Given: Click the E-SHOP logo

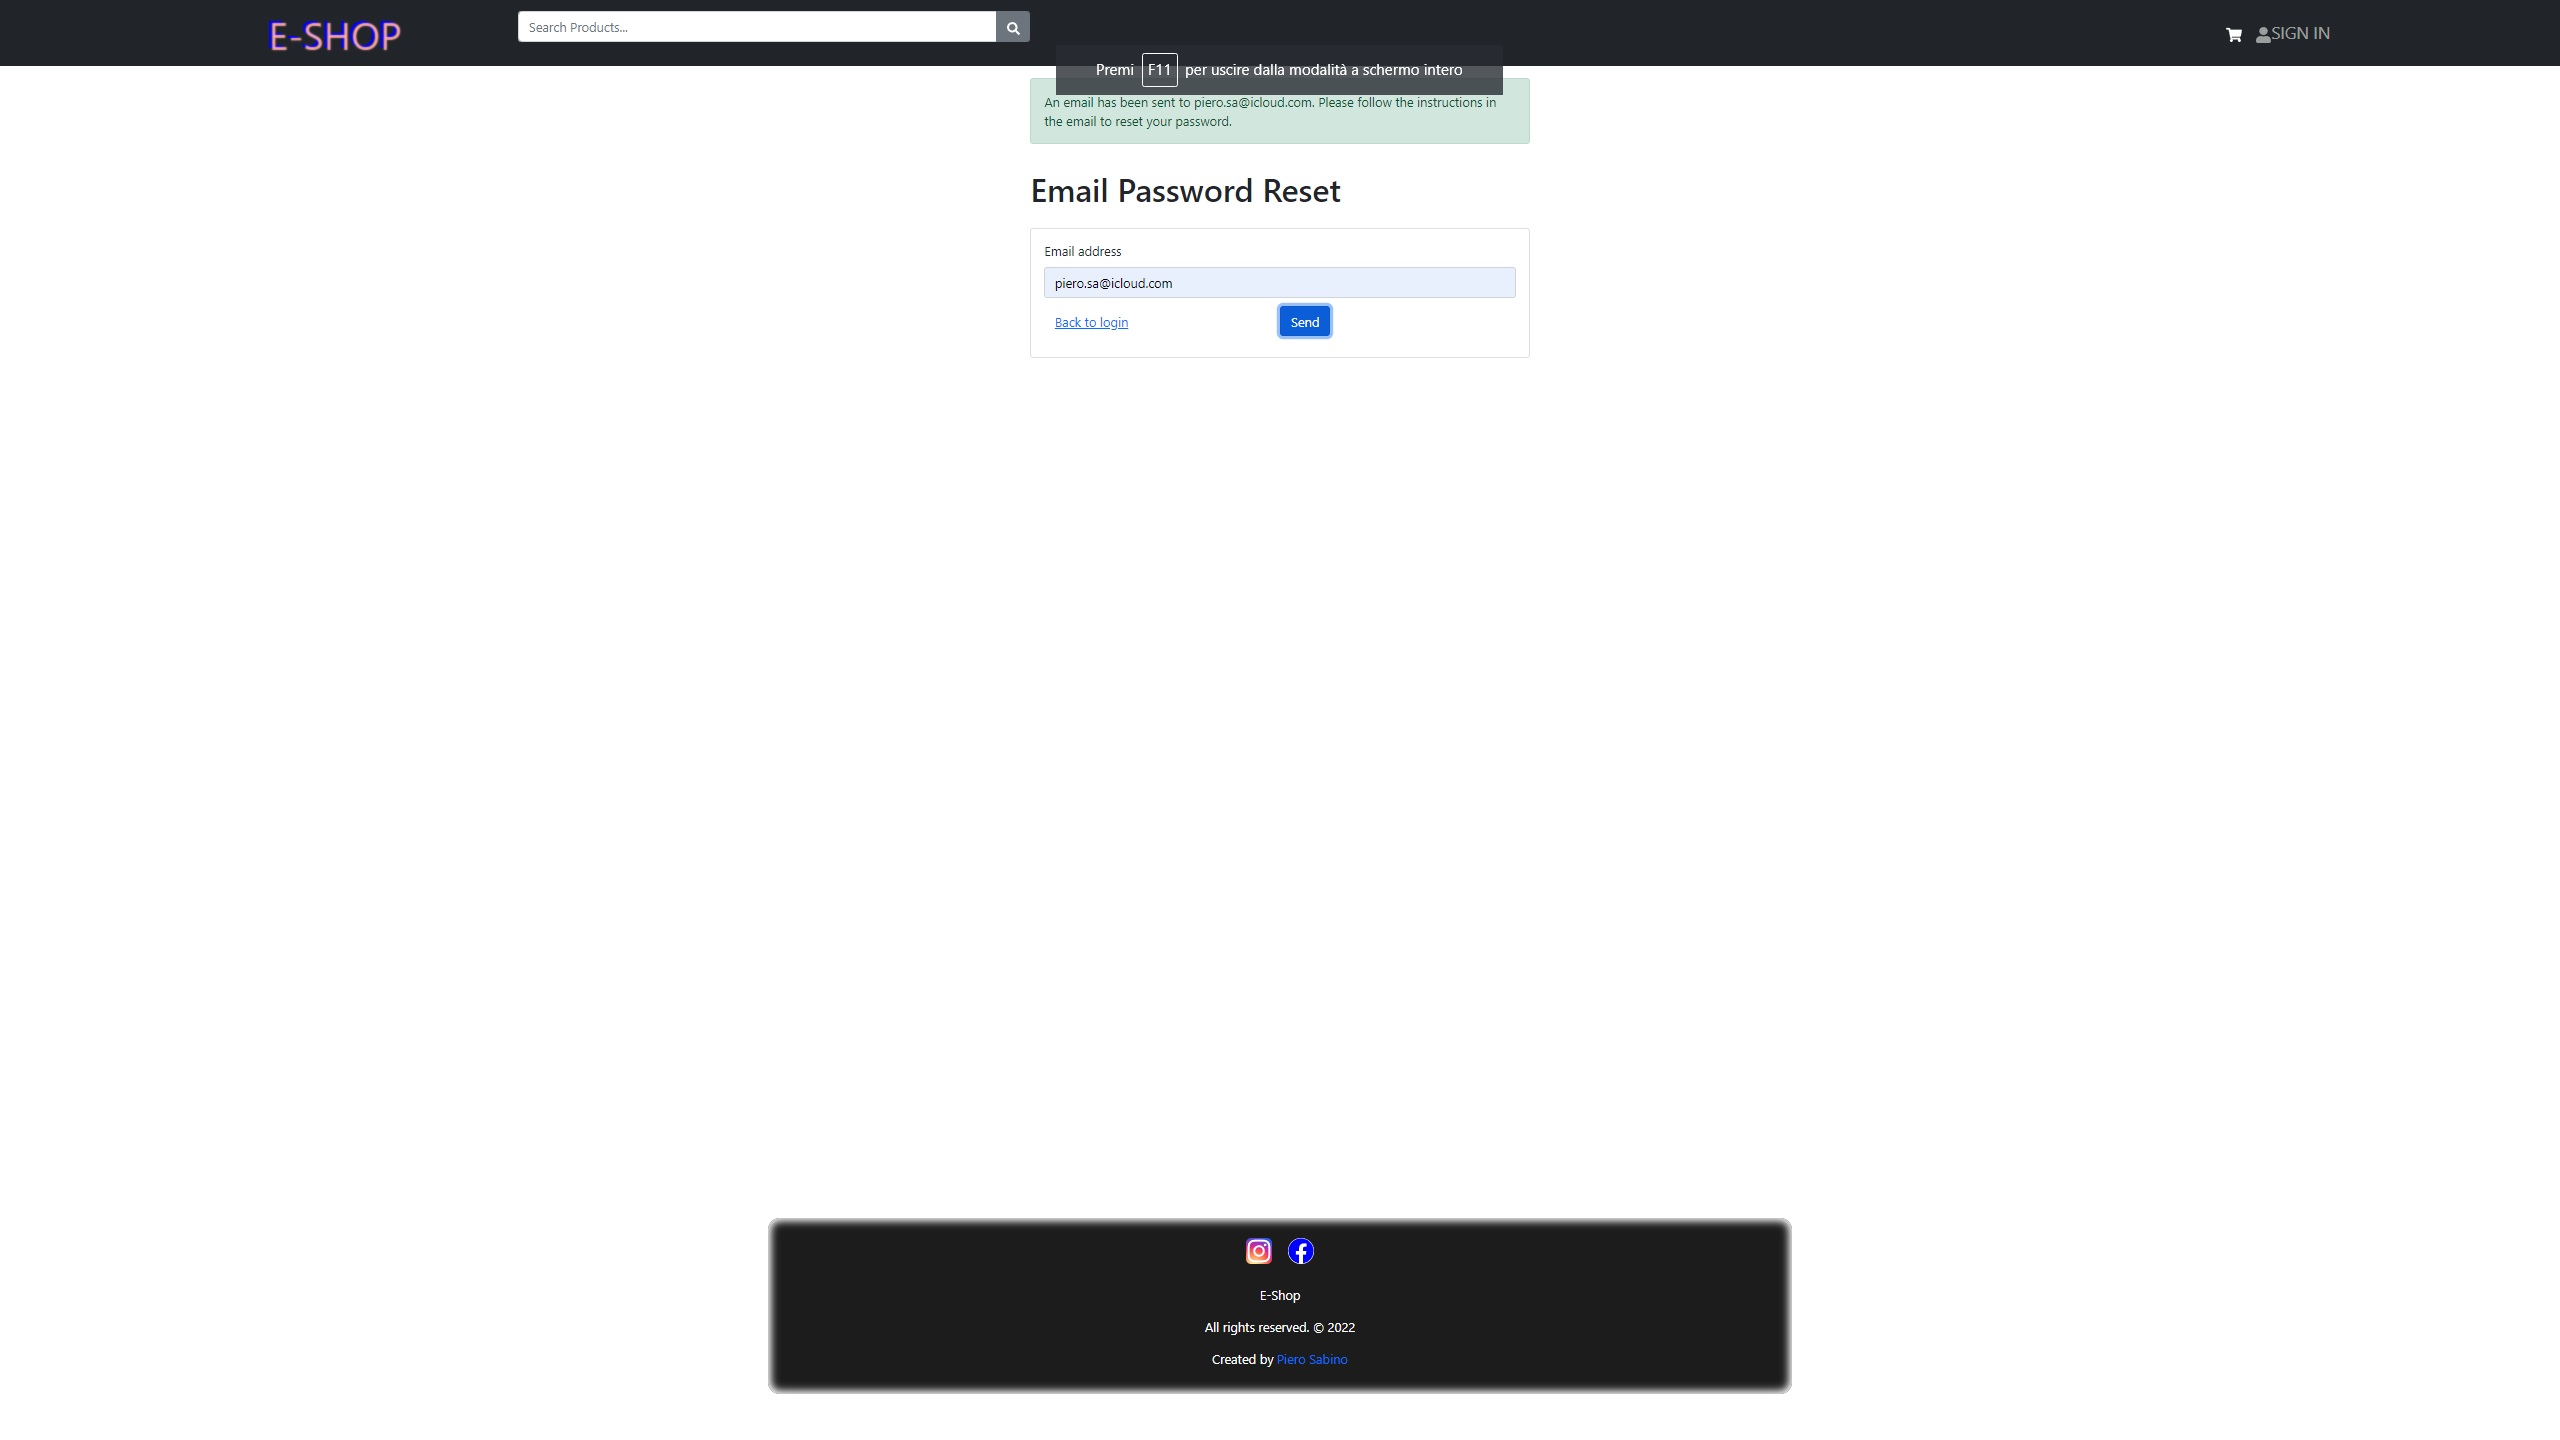Looking at the screenshot, I should click(x=335, y=36).
